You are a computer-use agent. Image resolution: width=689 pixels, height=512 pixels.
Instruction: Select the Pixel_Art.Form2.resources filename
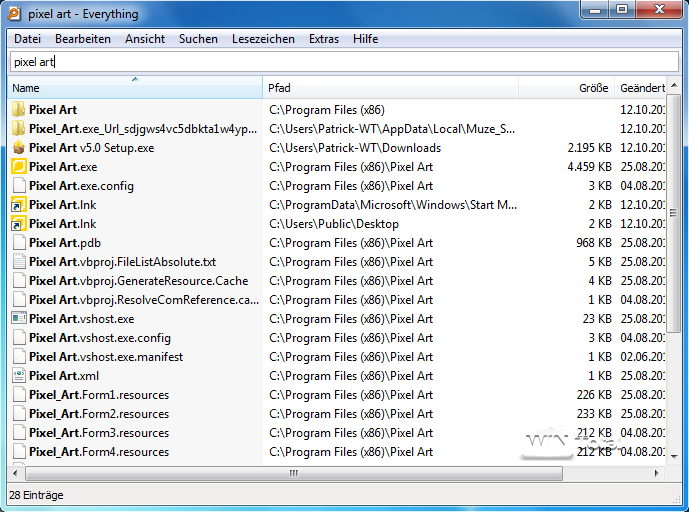click(99, 414)
